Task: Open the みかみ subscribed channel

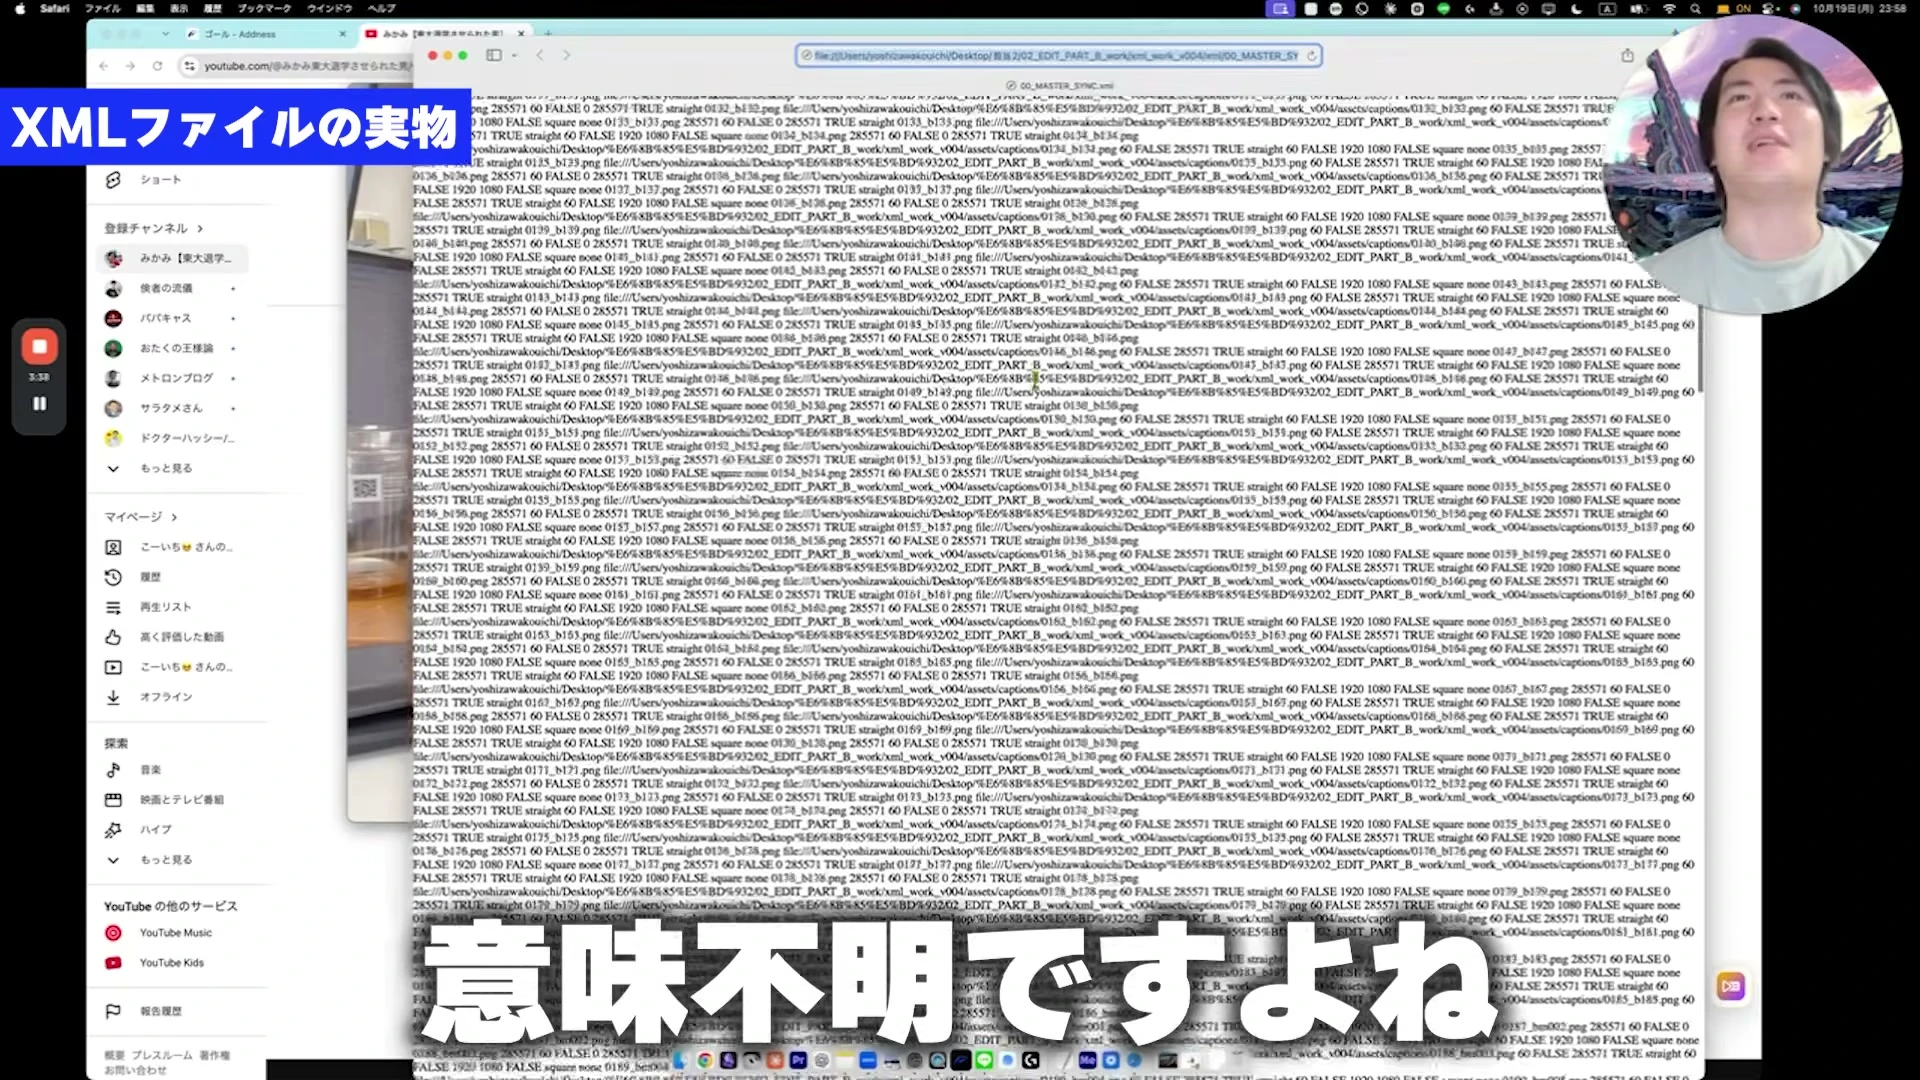Action: point(174,259)
